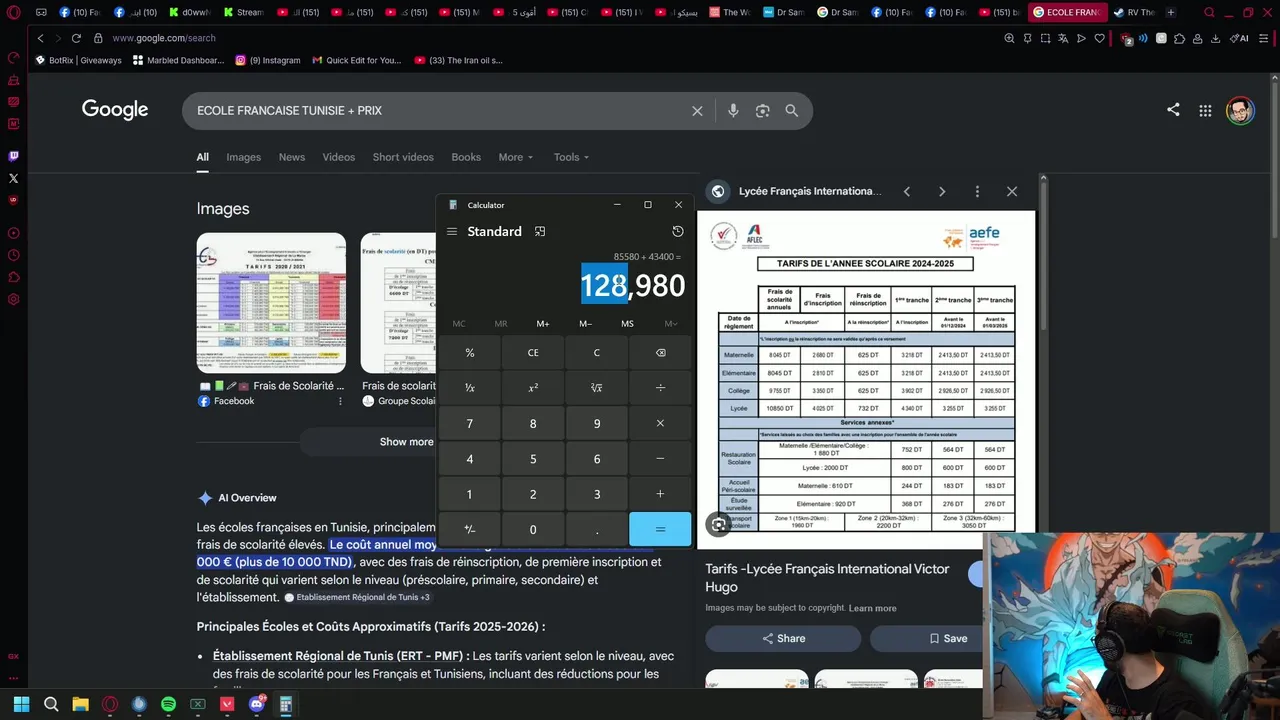The width and height of the screenshot is (1280, 720).
Task: Search inside image with Lens overlay button
Action: [718, 524]
